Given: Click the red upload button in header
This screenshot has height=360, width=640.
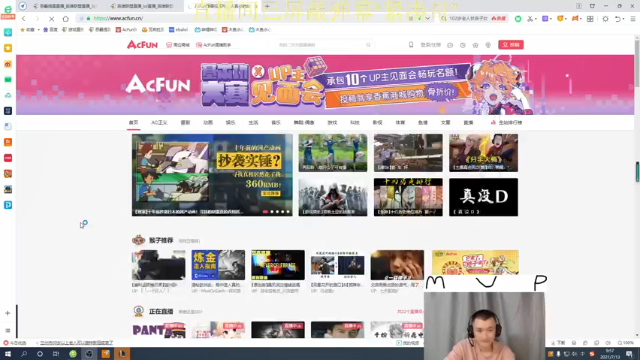Looking at the screenshot, I should pyautogui.click(x=511, y=44).
